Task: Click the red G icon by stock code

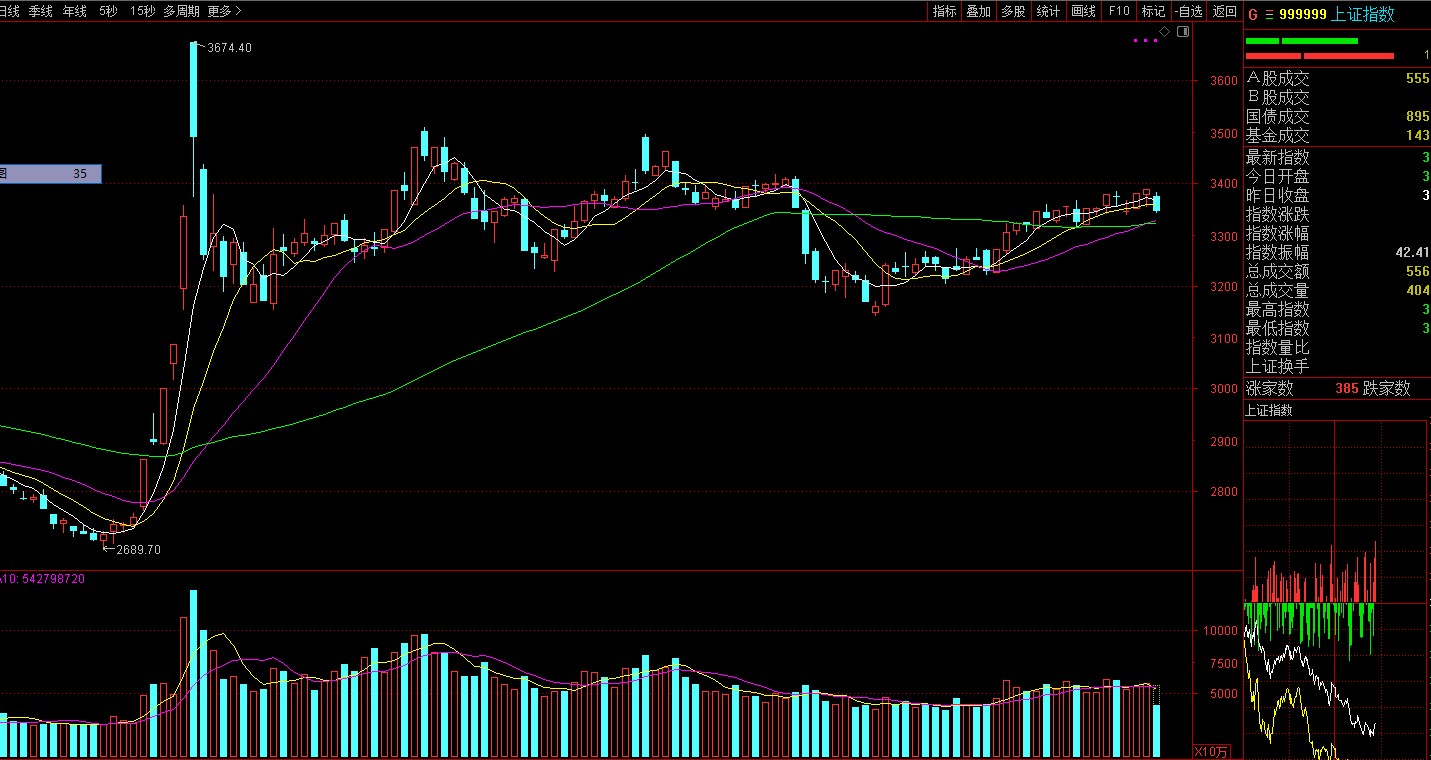Action: [x=1253, y=14]
